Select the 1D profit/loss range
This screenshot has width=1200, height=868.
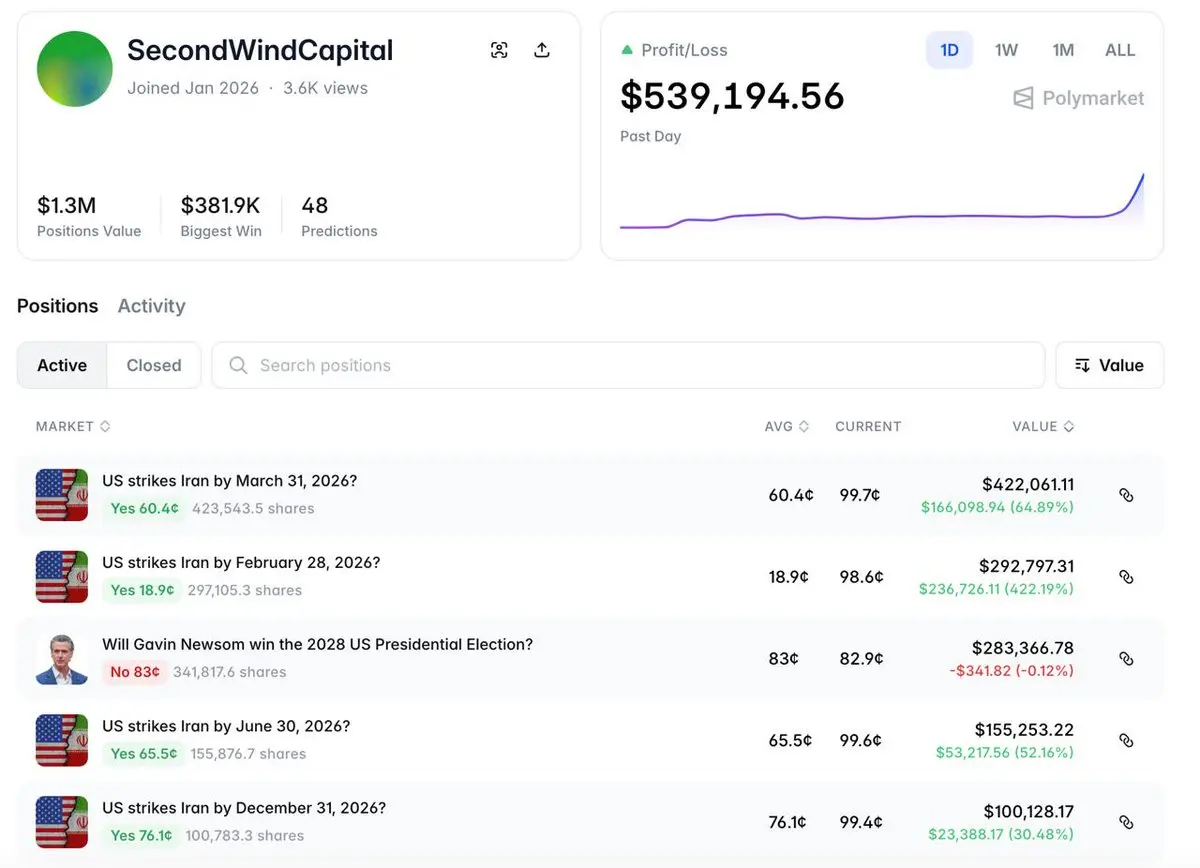(949, 50)
